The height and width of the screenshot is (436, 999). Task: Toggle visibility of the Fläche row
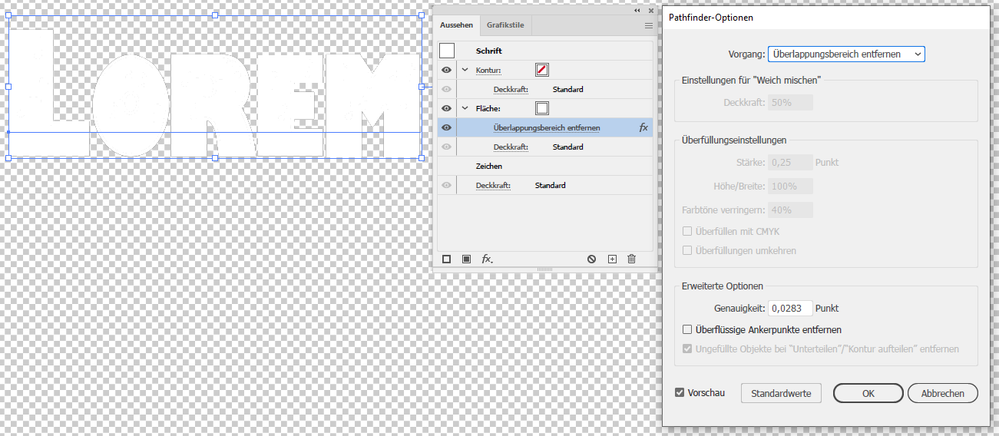[x=447, y=108]
